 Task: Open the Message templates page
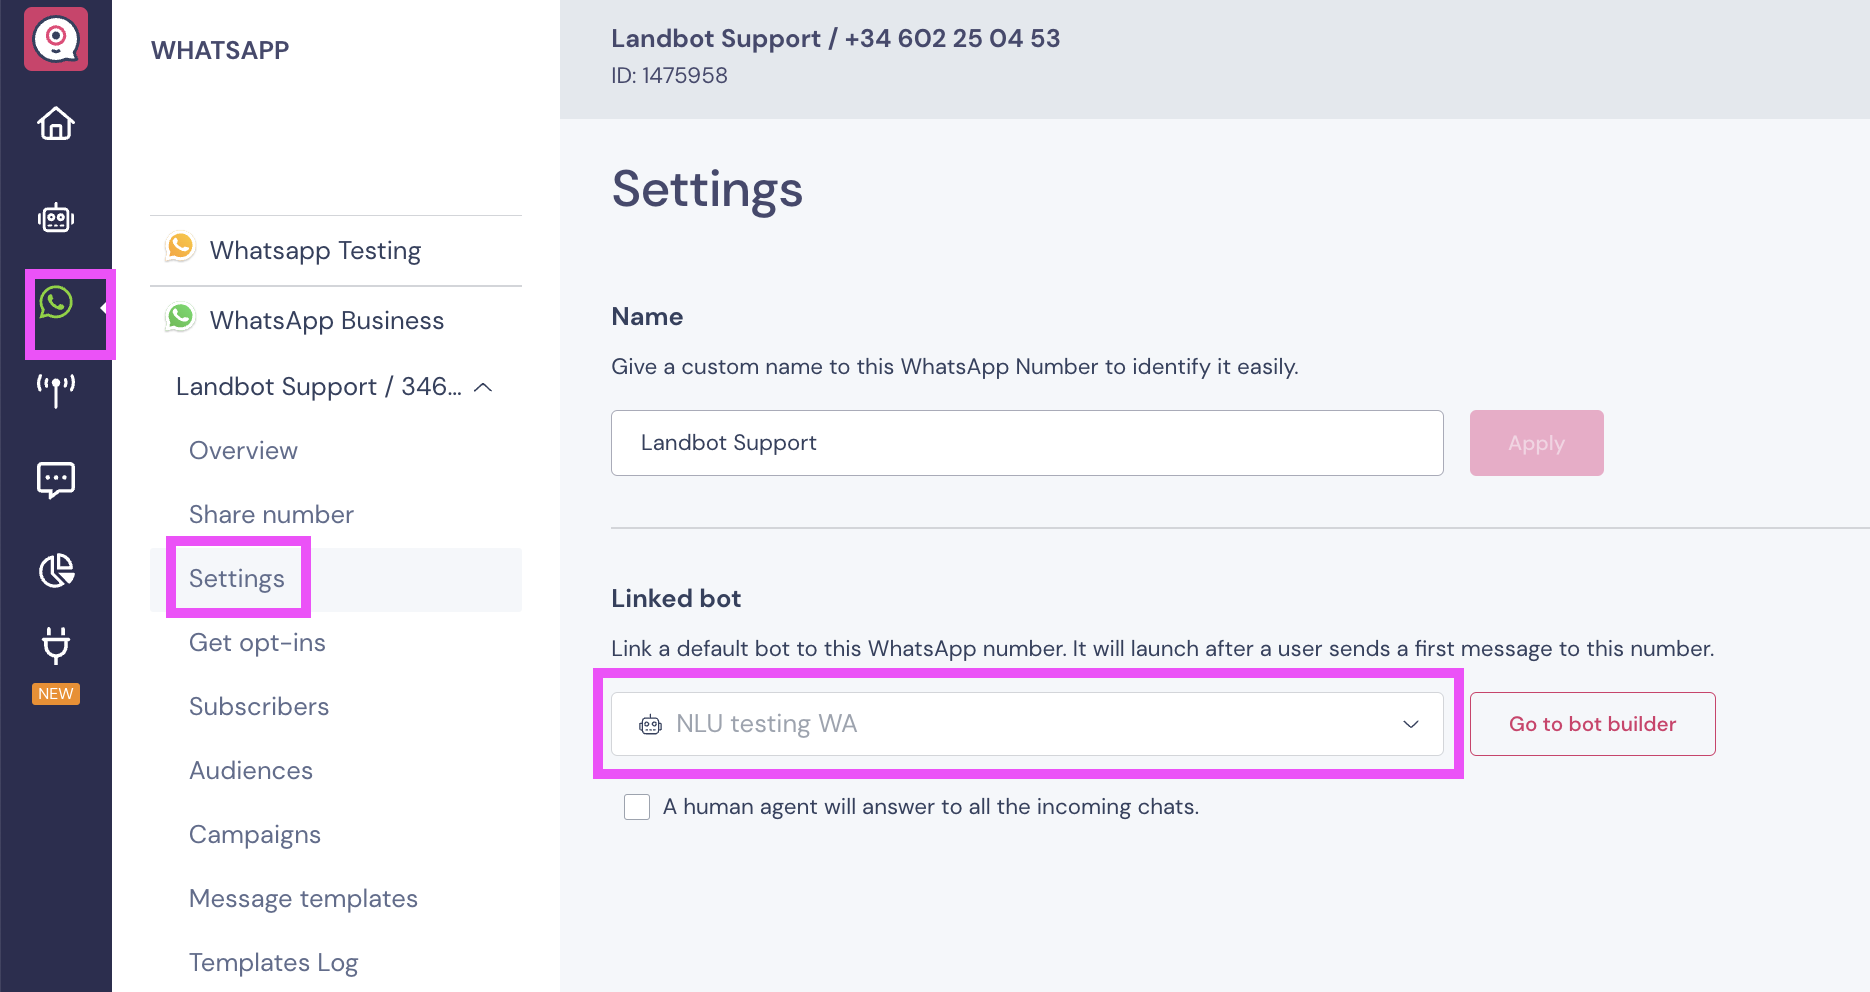point(303,899)
